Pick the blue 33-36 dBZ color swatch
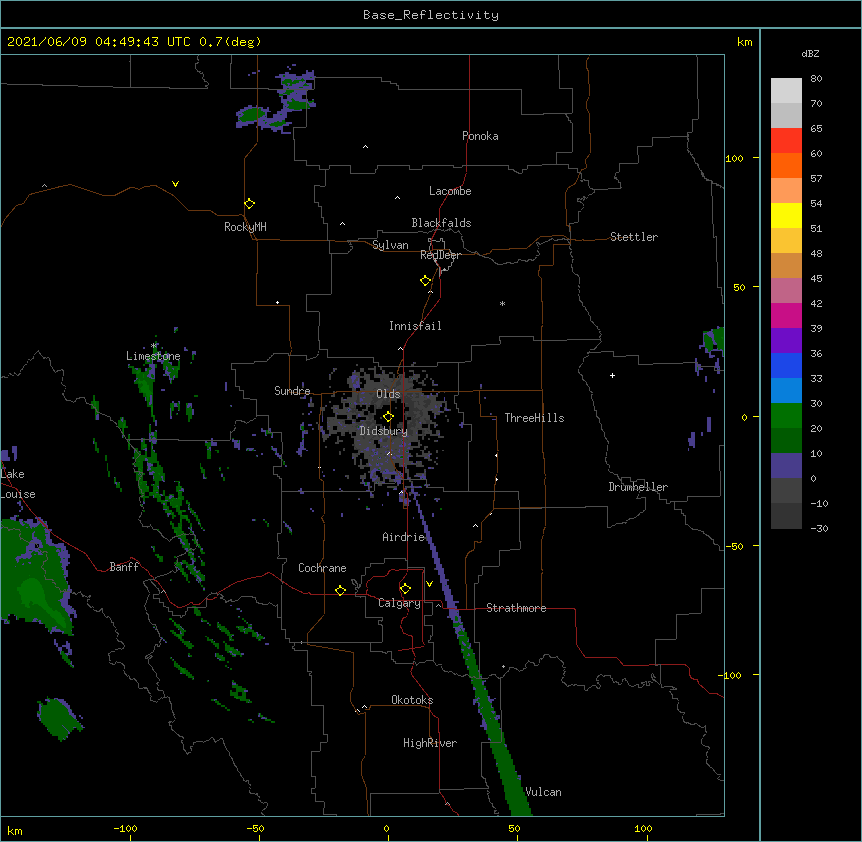This screenshot has height=842, width=862. [786, 365]
